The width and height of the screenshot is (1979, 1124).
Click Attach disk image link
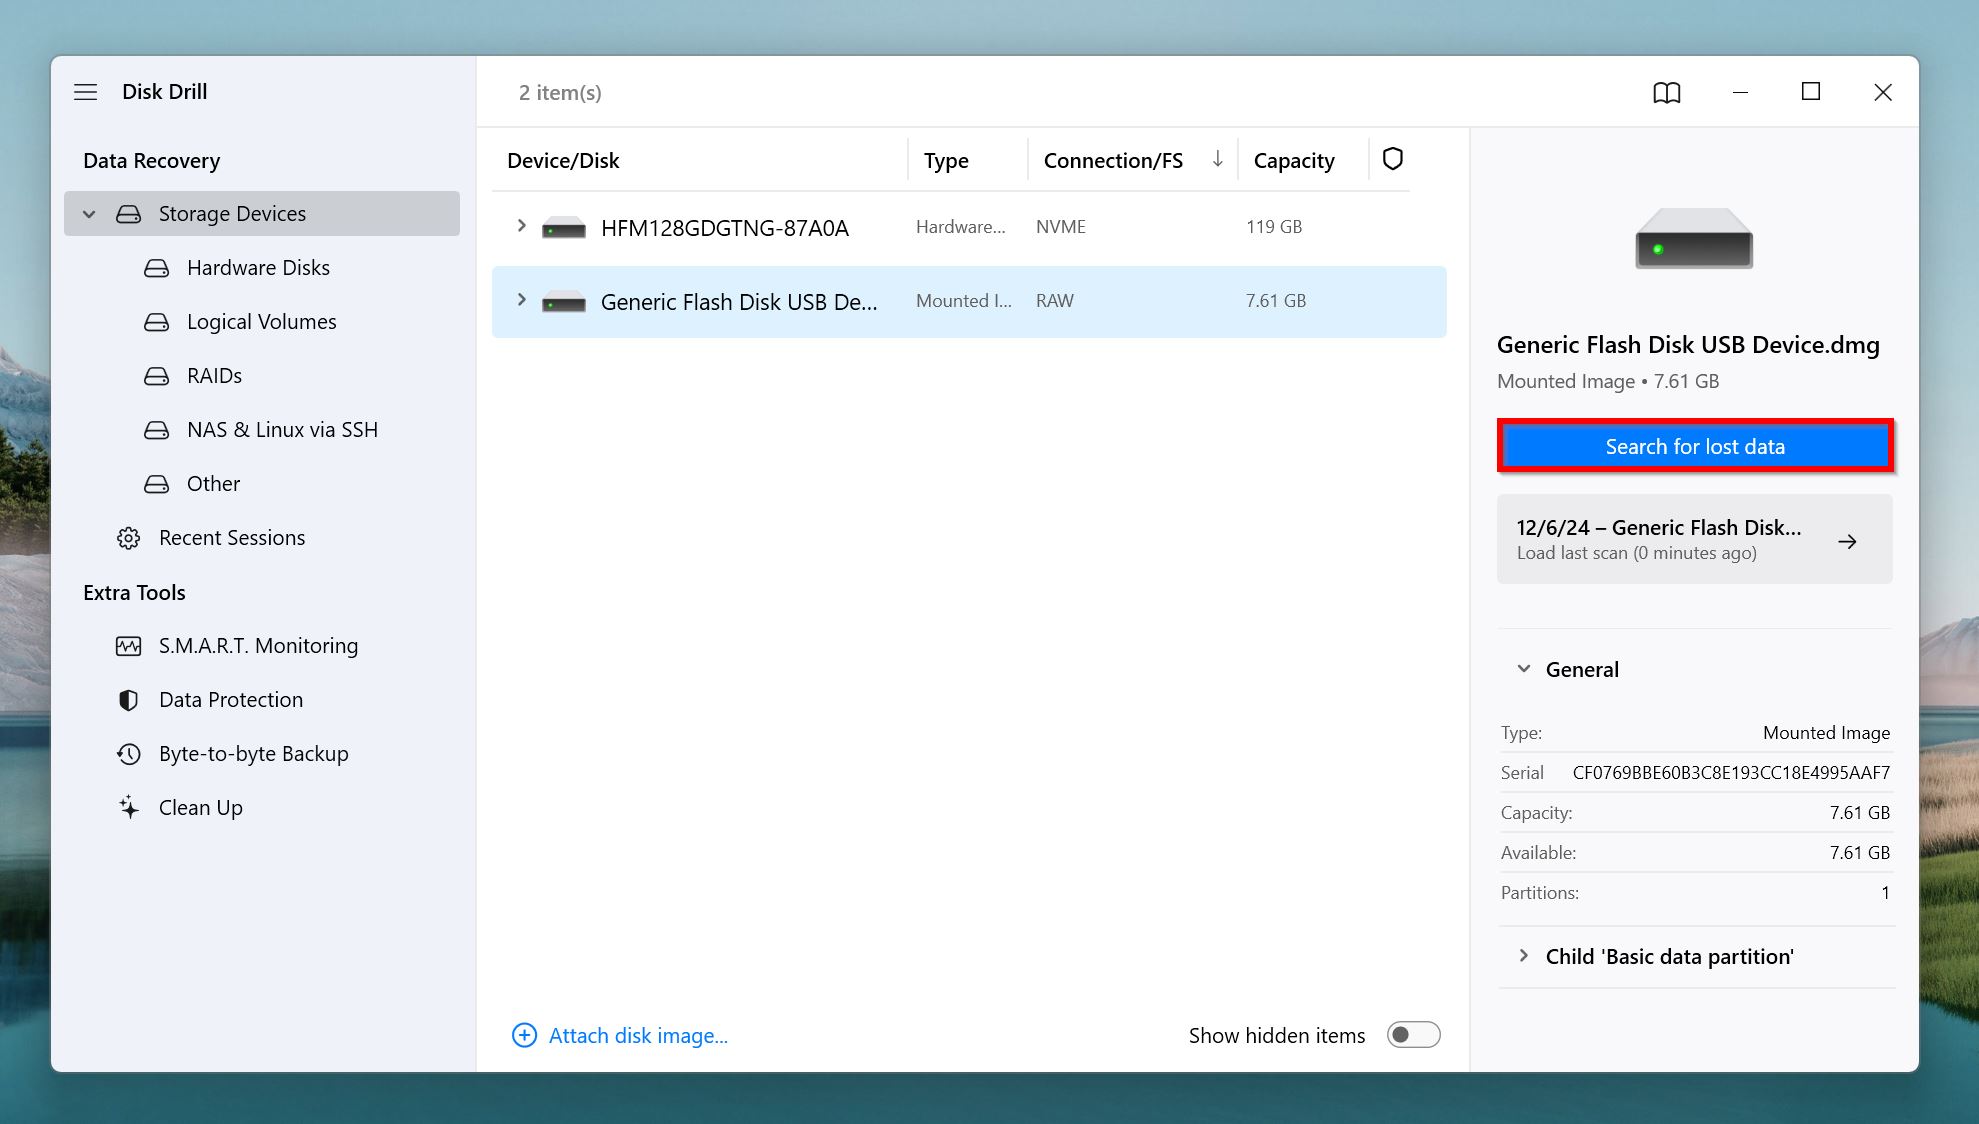coord(637,1034)
